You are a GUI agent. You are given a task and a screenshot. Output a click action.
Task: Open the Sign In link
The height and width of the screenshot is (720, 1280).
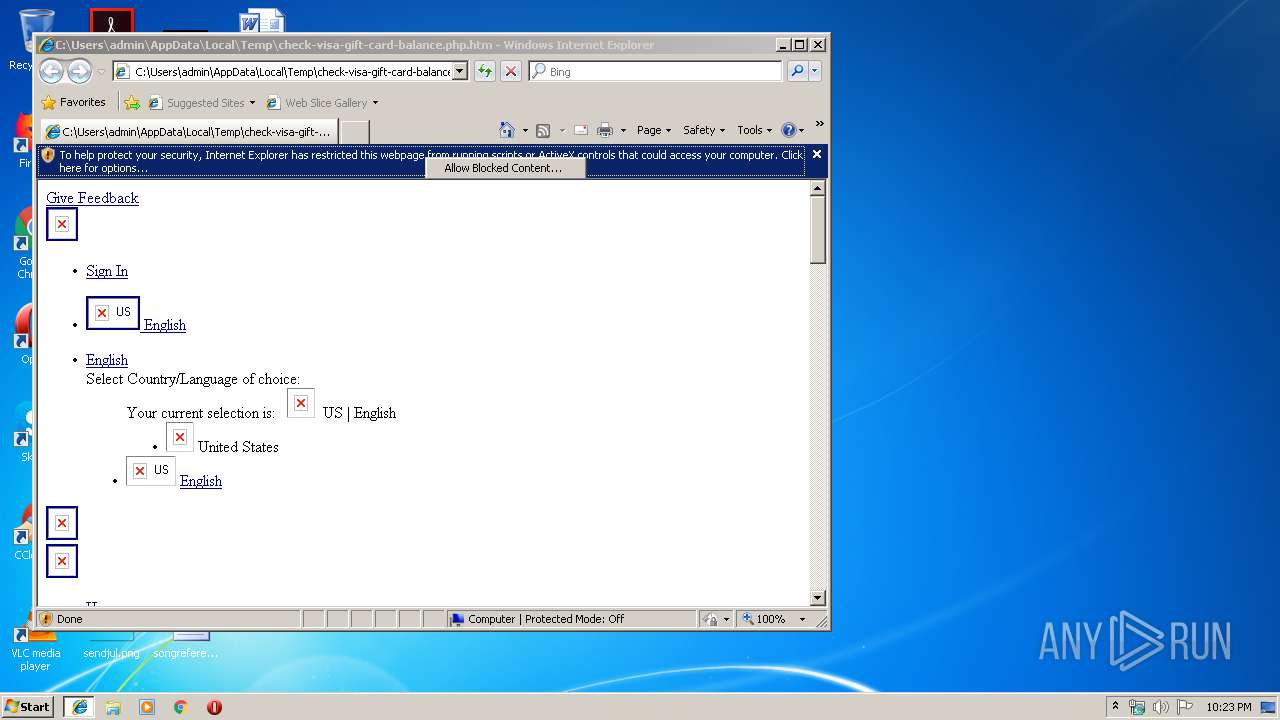pos(107,271)
